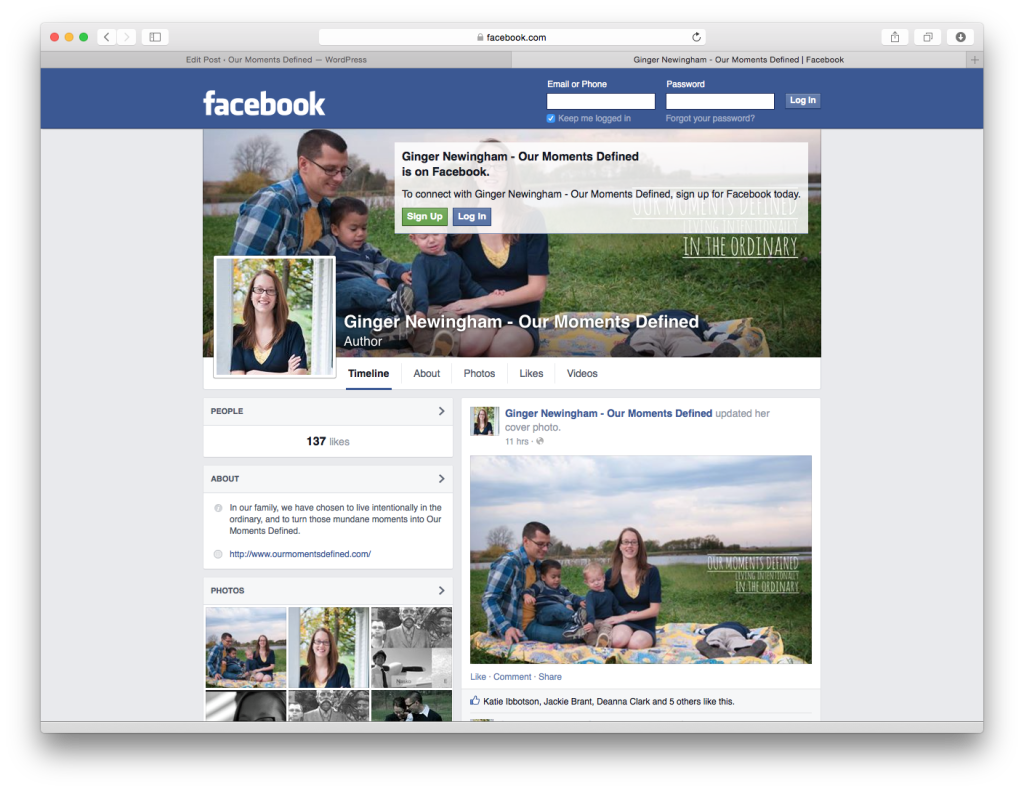This screenshot has height=791, width=1024.
Task: Click the thumbs-up icon beside Katie Ibbotson
Action: [475, 701]
